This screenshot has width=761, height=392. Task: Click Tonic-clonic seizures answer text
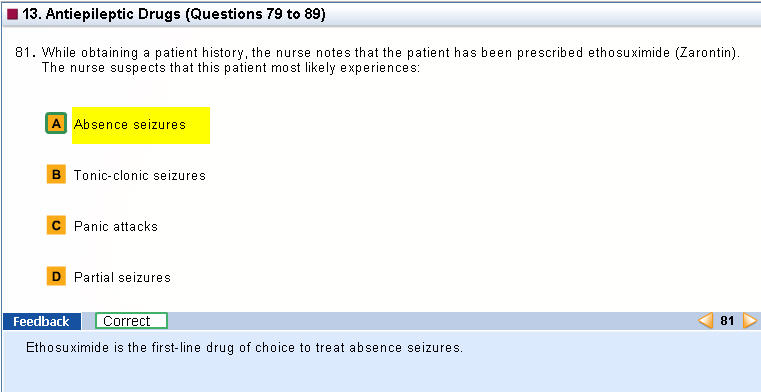click(140, 175)
